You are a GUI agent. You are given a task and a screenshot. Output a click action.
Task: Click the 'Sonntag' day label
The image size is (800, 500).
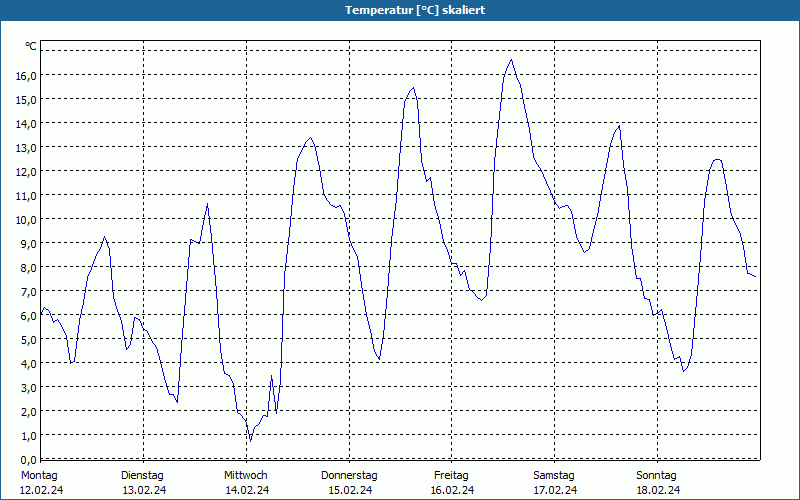click(x=656, y=476)
